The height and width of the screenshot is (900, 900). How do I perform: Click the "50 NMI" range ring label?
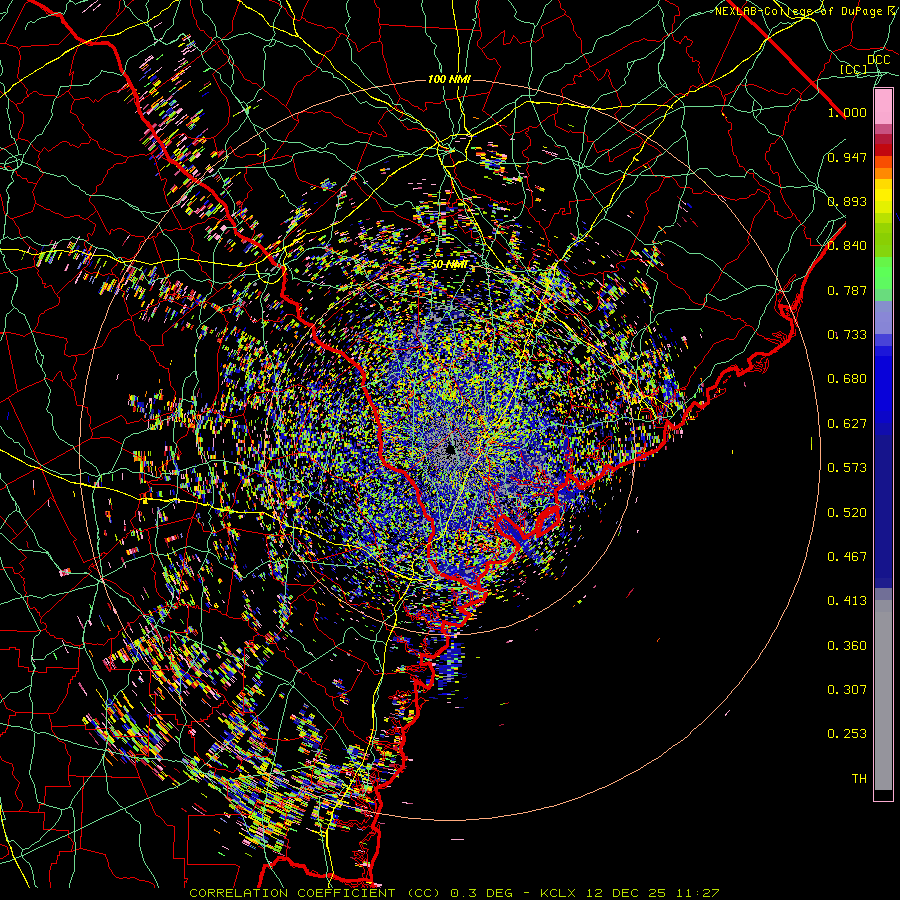coord(449,265)
